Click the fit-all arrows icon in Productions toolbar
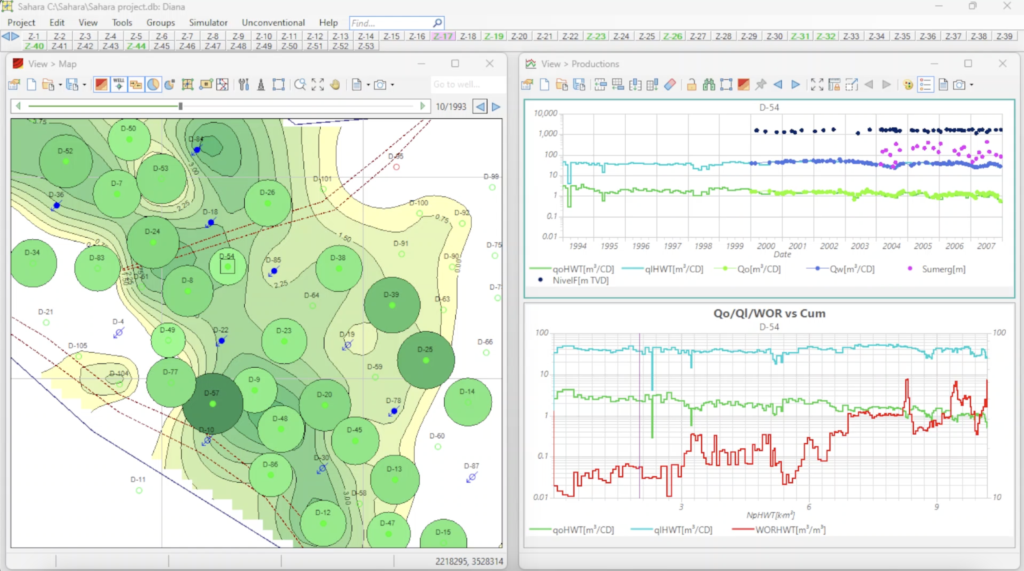The image size is (1024, 571). 817,84
